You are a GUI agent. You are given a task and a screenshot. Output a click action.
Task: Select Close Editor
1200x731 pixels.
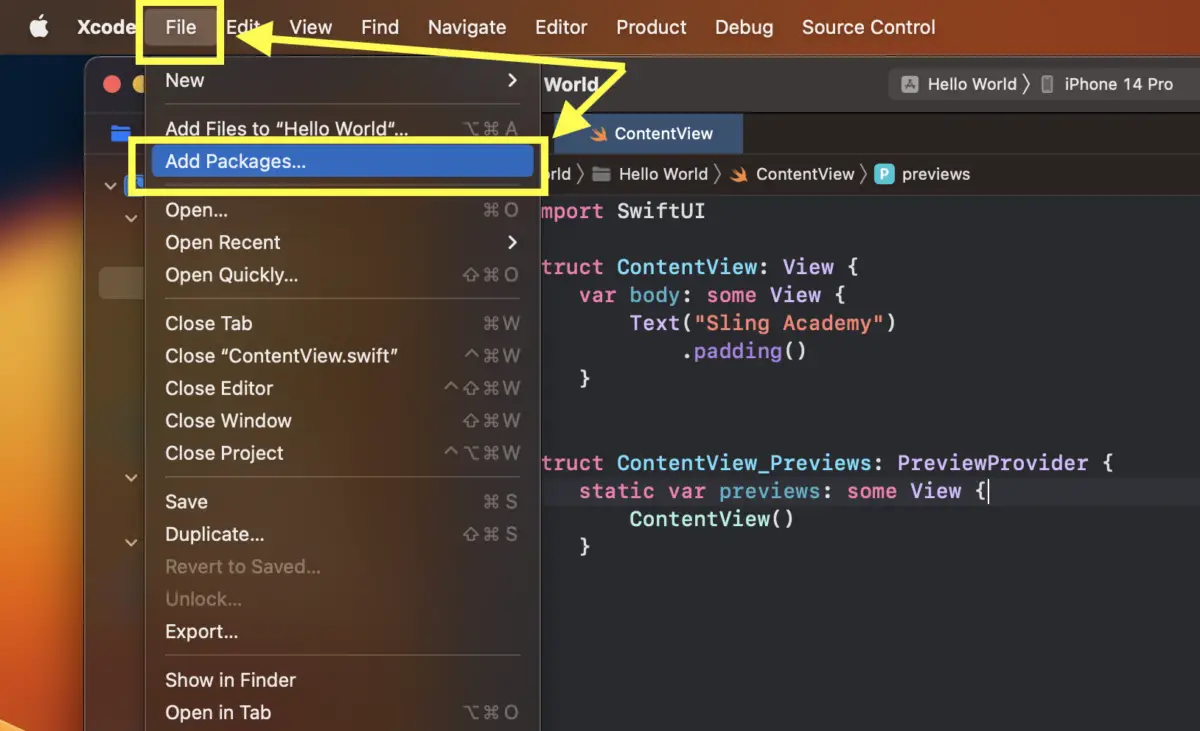pos(342,388)
